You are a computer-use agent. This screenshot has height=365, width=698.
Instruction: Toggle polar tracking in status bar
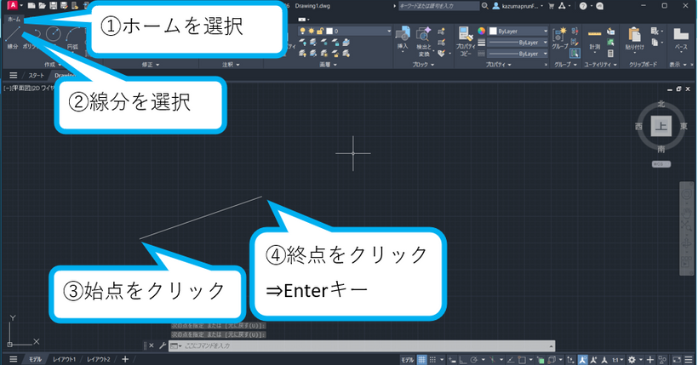tap(474, 360)
